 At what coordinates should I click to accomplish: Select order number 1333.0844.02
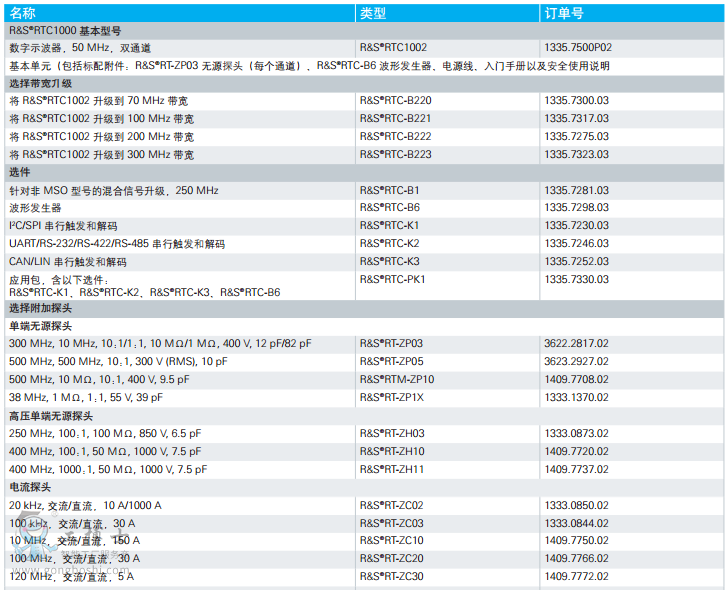576,524
